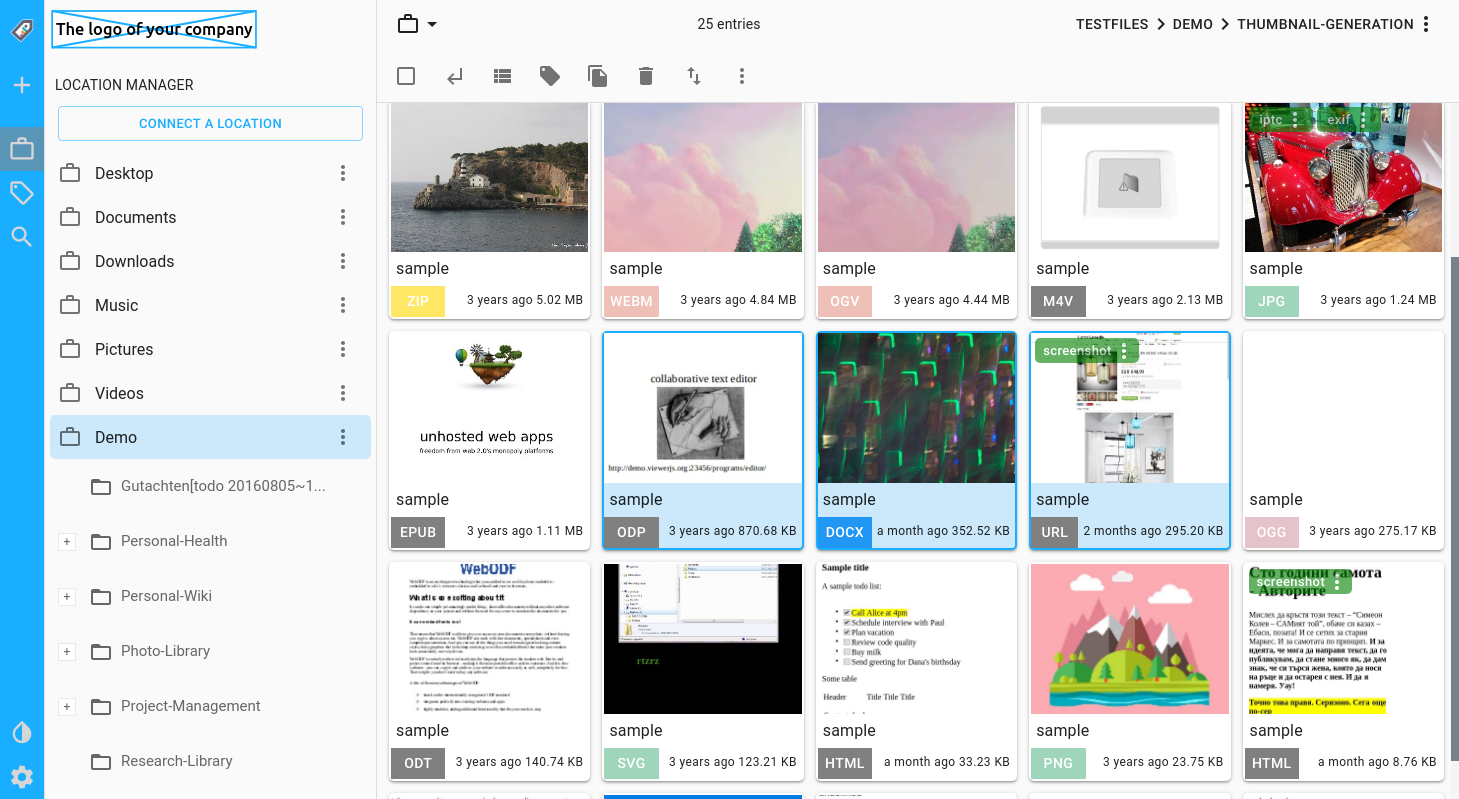The image size is (1459, 799).
Task: Toggle select all entries with the checkbox
Action: click(406, 75)
